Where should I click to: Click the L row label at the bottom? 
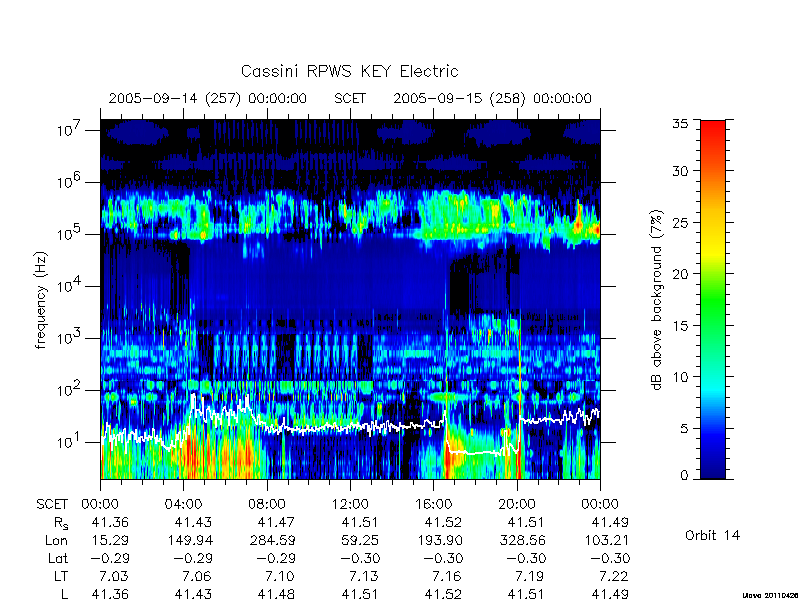coord(64,594)
